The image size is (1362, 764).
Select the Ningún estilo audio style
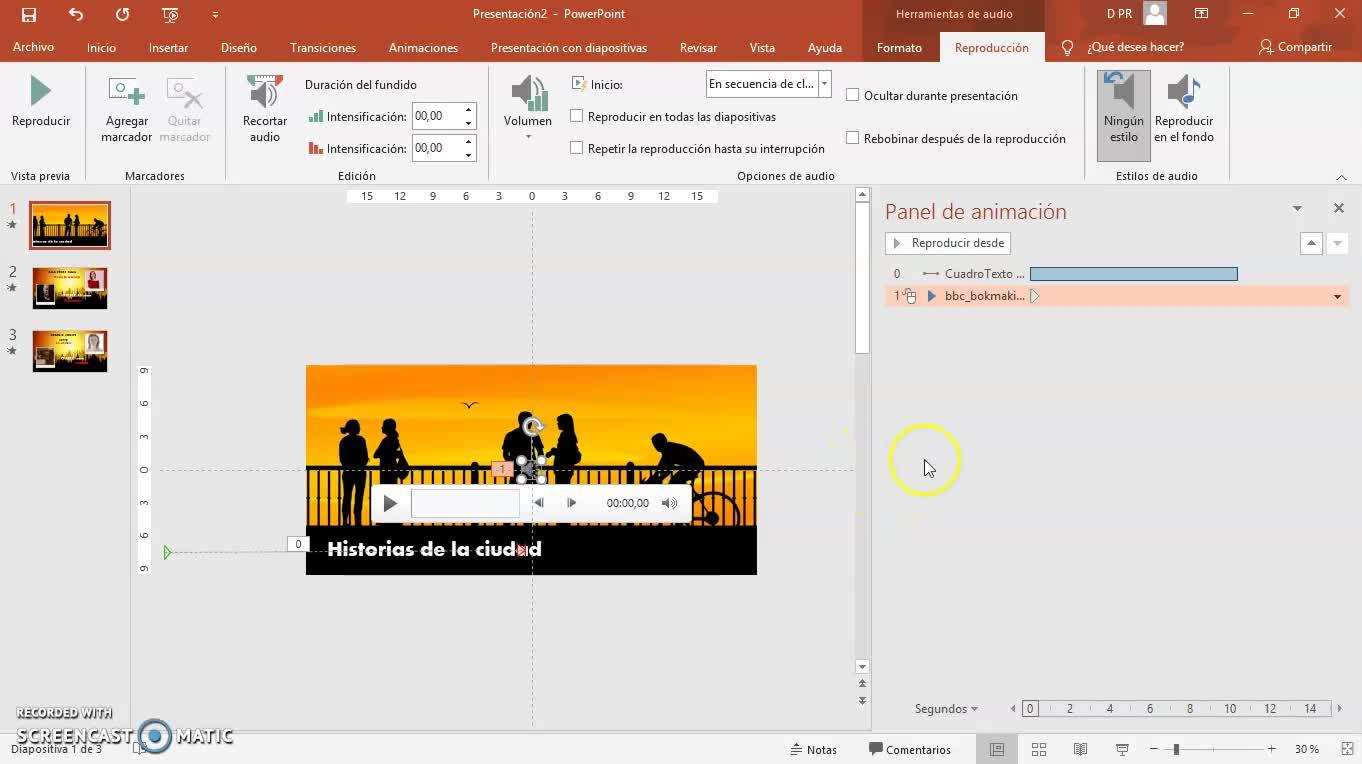tap(1123, 94)
